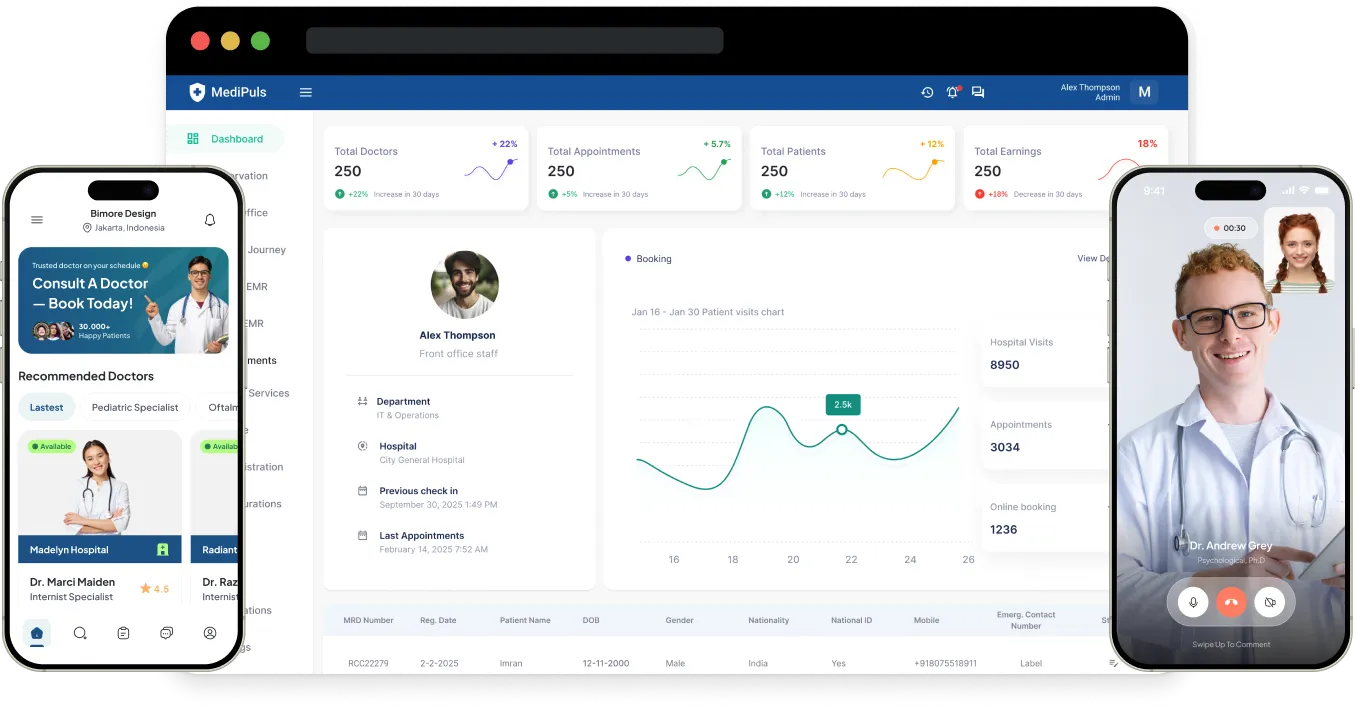Image resolution: width=1355 pixels, height=707 pixels.
Task: Mute the microphone in the video call
Action: tap(1192, 602)
